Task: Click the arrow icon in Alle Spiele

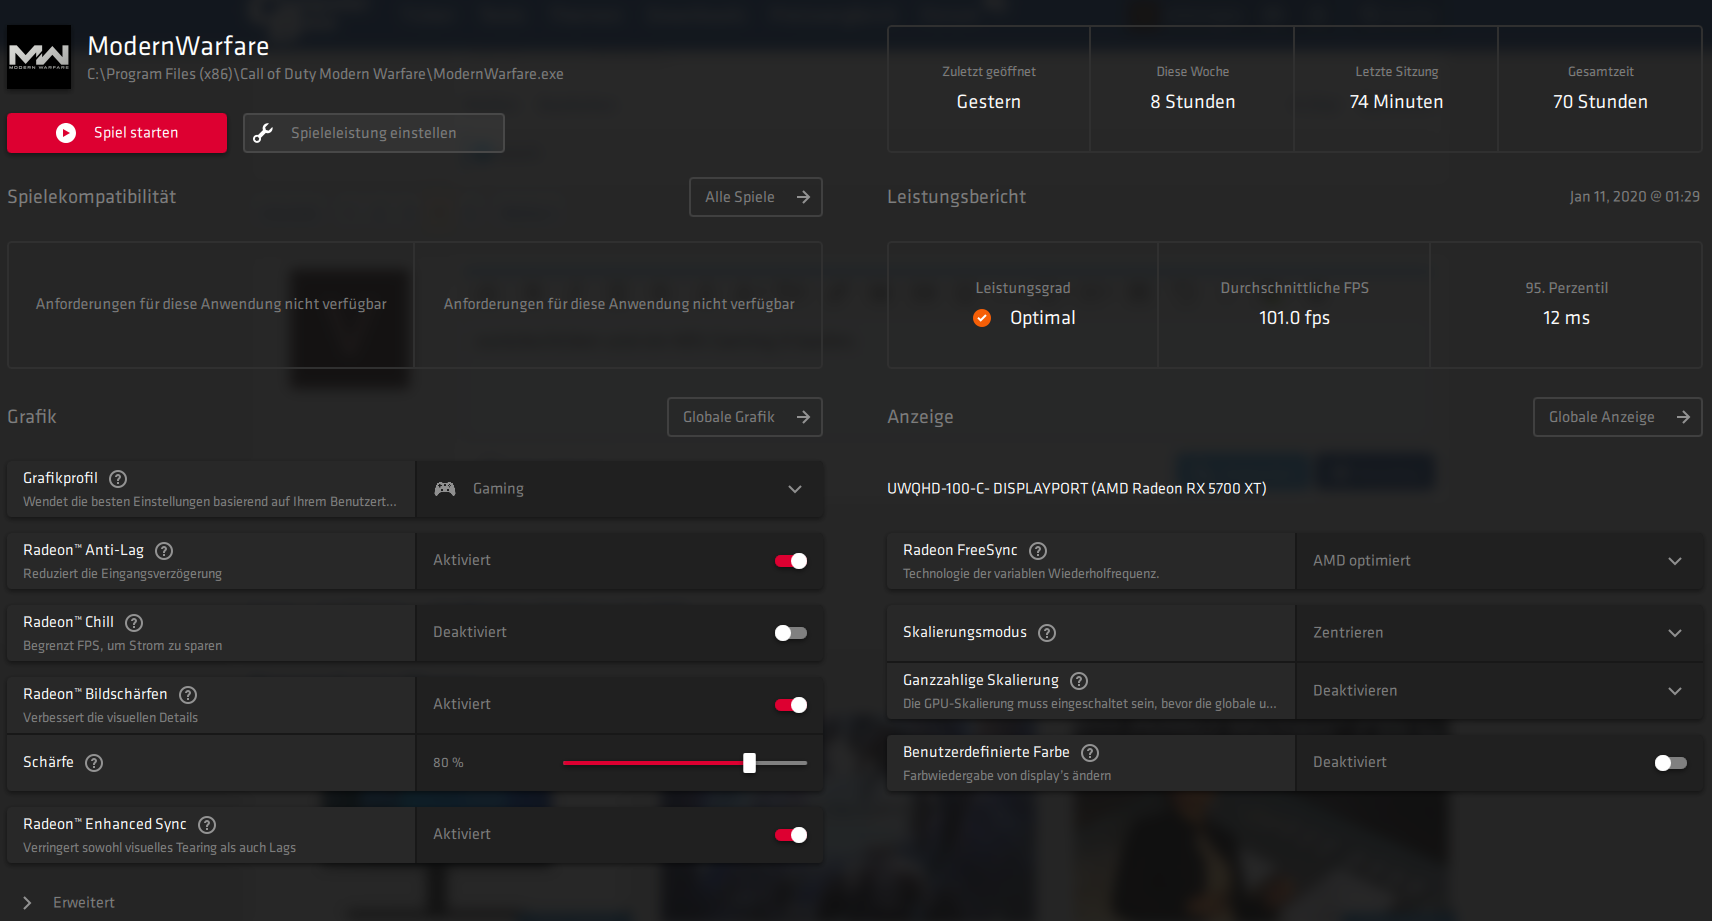Action: 803,197
